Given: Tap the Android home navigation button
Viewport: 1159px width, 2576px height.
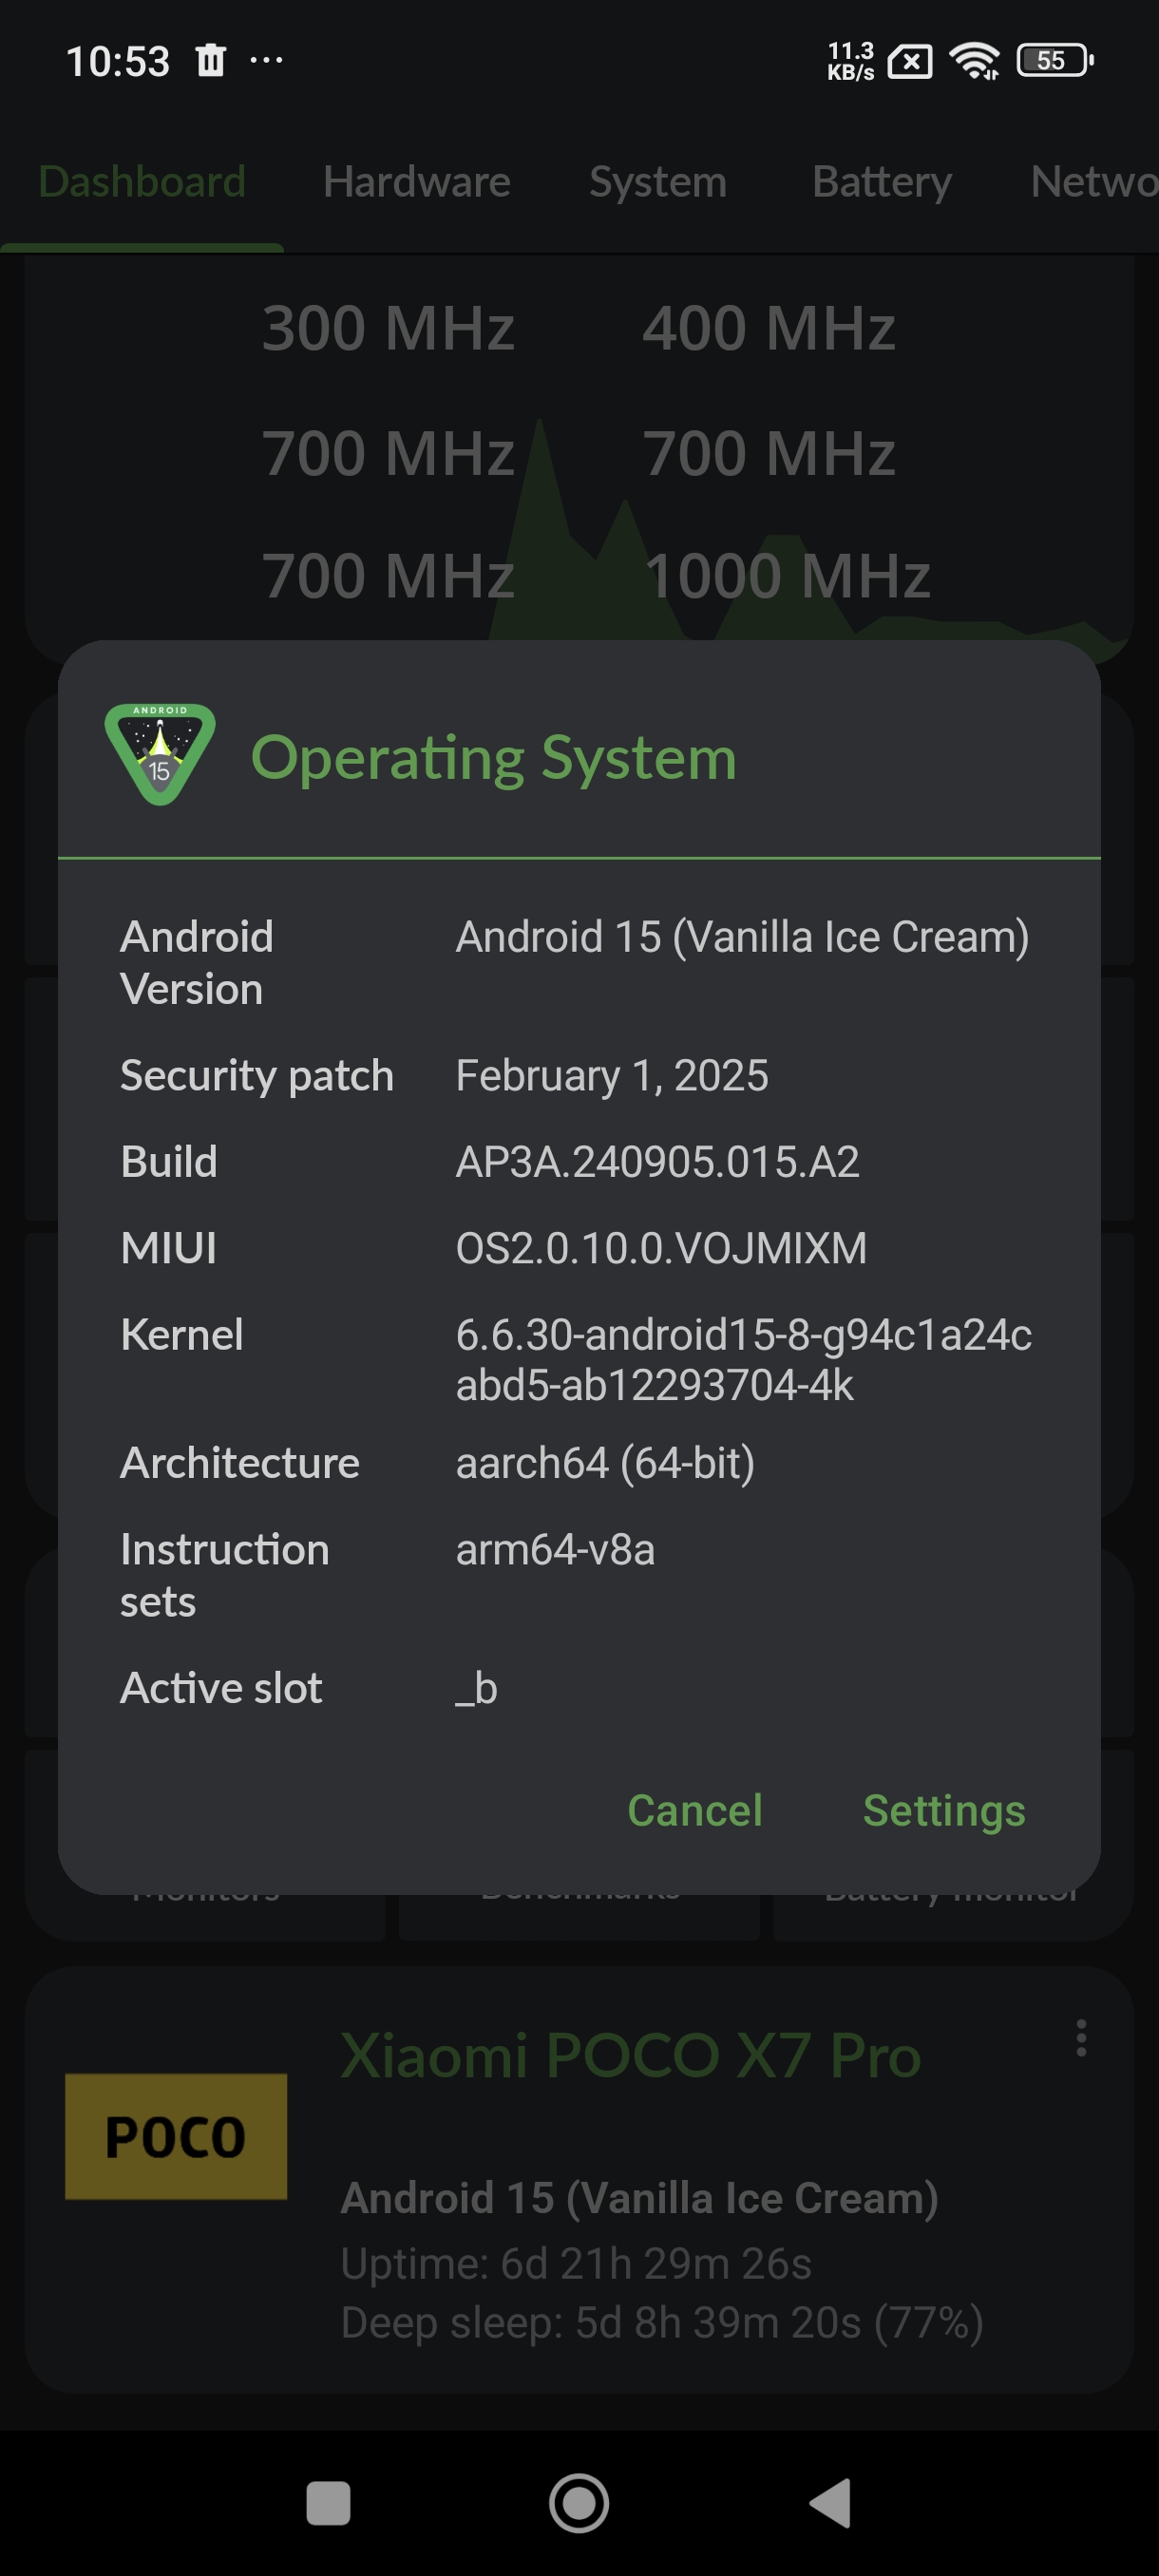Looking at the screenshot, I should click(x=579, y=2503).
